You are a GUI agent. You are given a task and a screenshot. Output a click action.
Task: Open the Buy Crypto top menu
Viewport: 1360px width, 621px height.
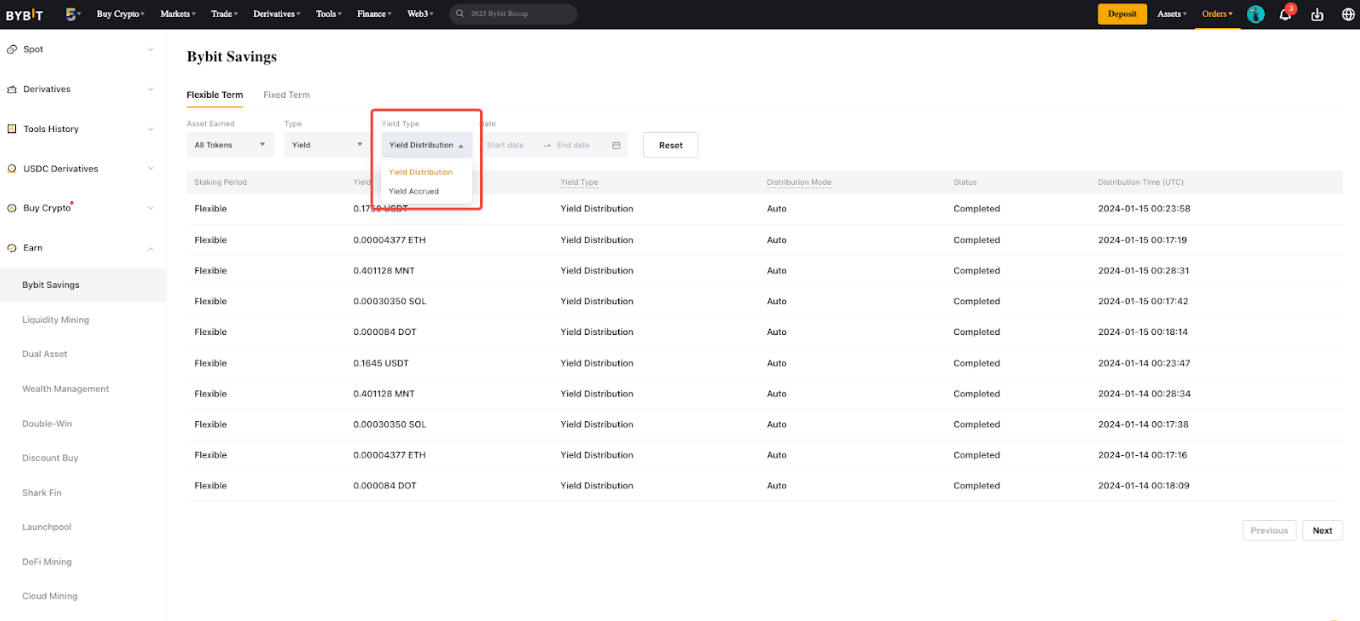pos(120,14)
